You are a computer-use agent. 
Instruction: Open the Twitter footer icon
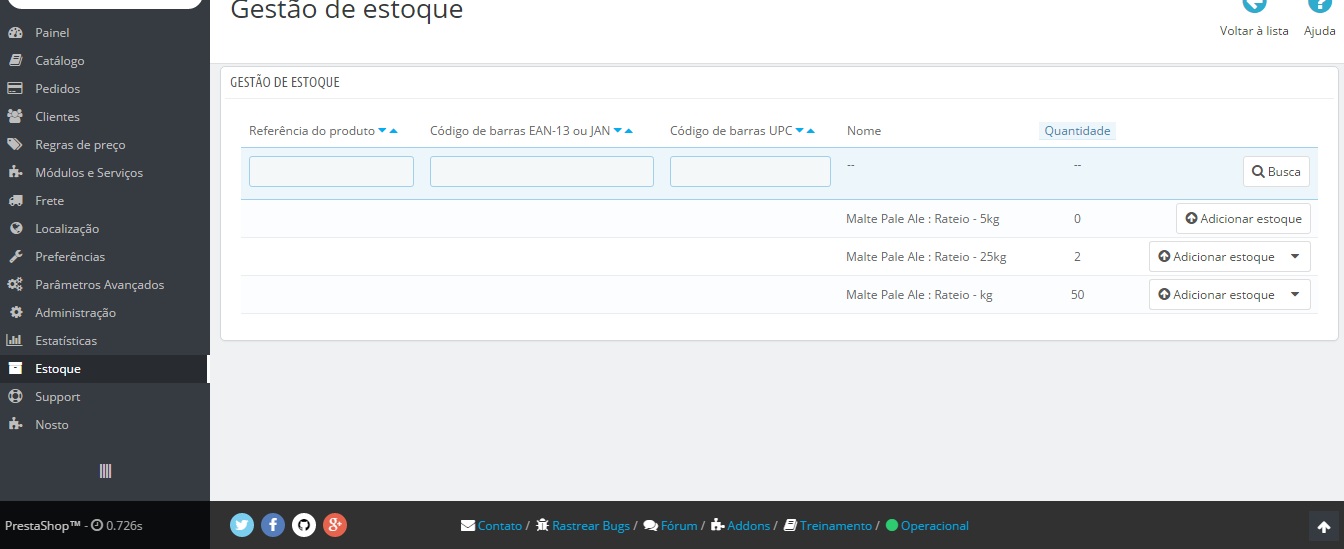[242, 525]
